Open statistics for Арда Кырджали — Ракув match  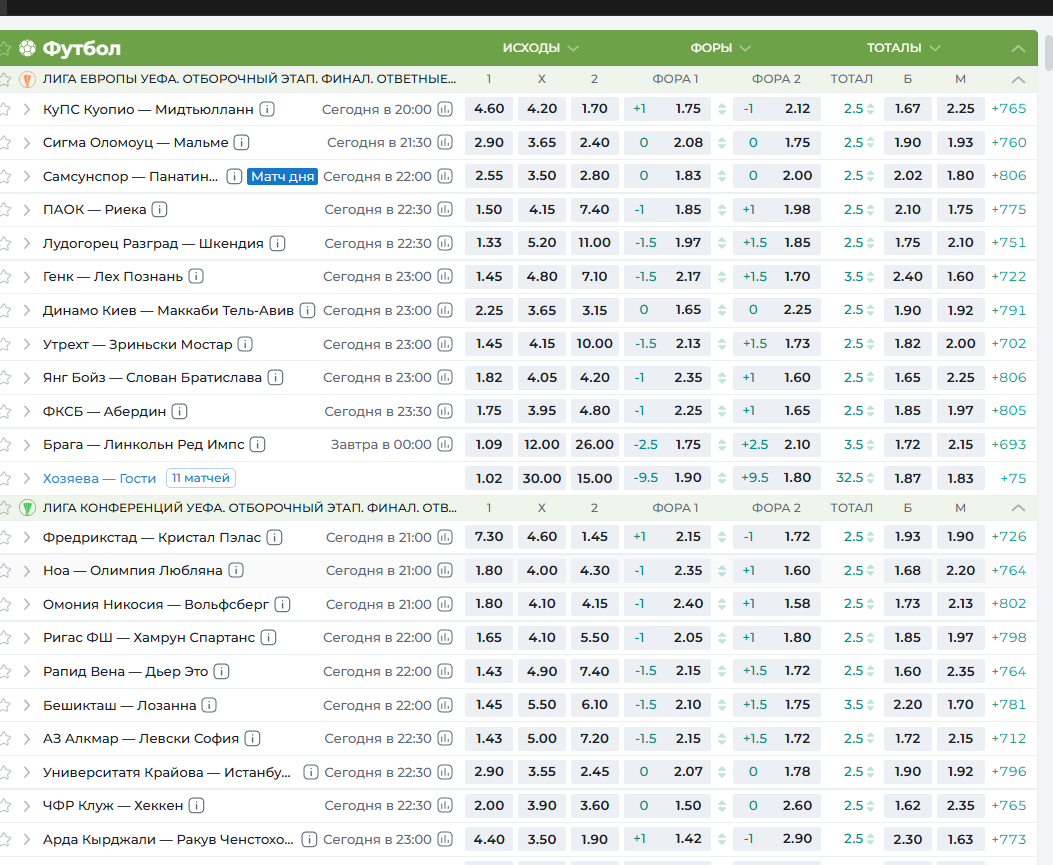[445, 839]
